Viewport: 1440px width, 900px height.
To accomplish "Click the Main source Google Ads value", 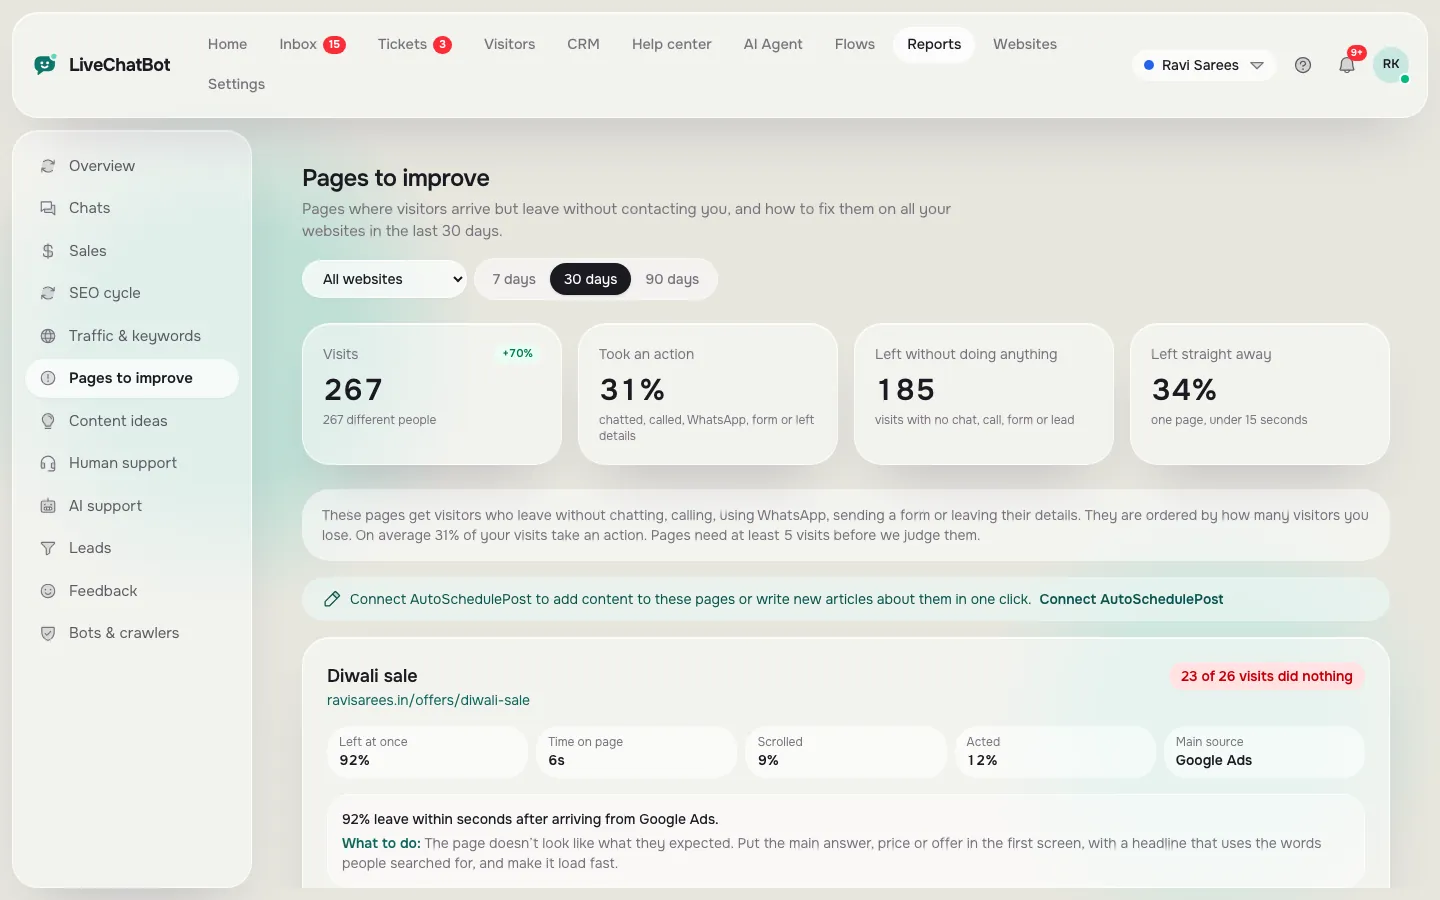I will click(1214, 760).
